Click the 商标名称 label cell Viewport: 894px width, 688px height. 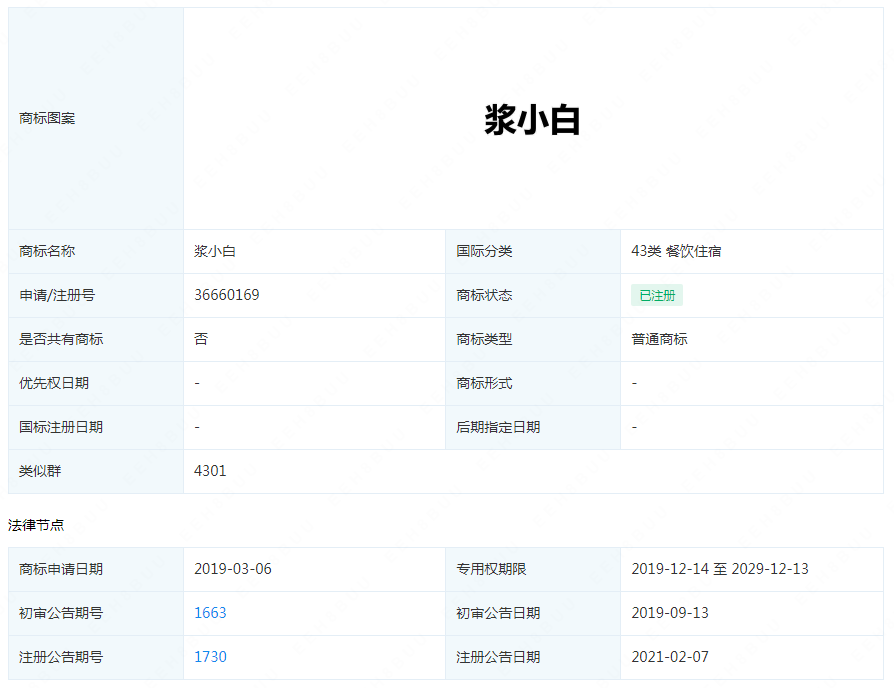[x=96, y=251]
